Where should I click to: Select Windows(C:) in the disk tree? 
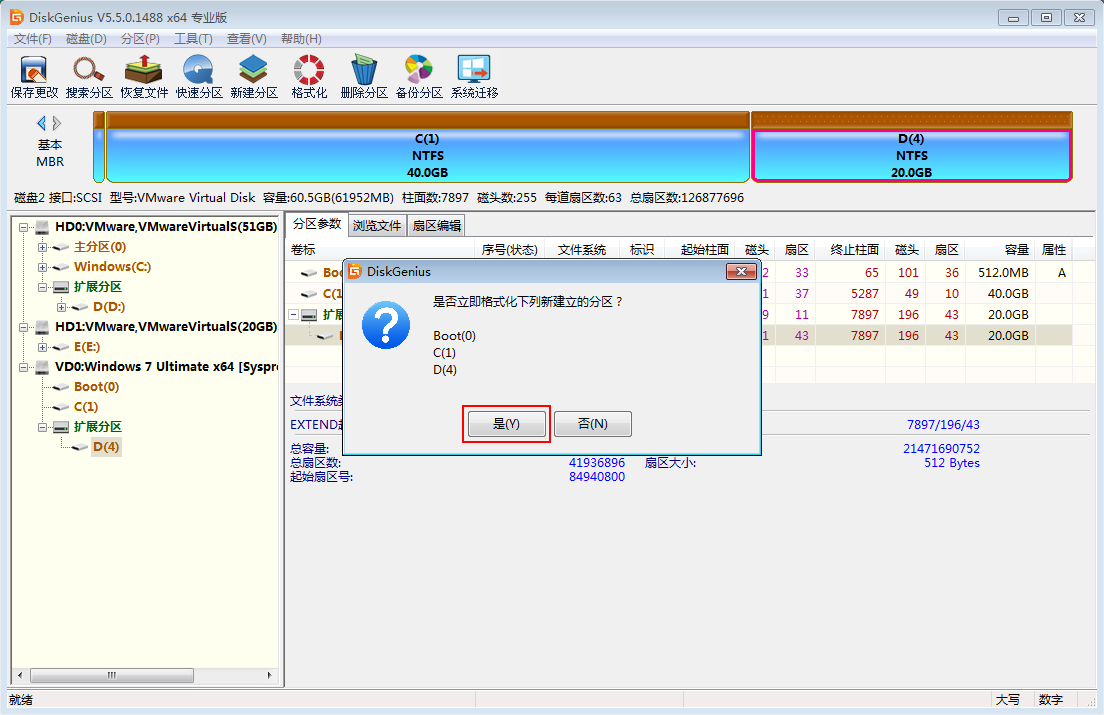pos(112,267)
